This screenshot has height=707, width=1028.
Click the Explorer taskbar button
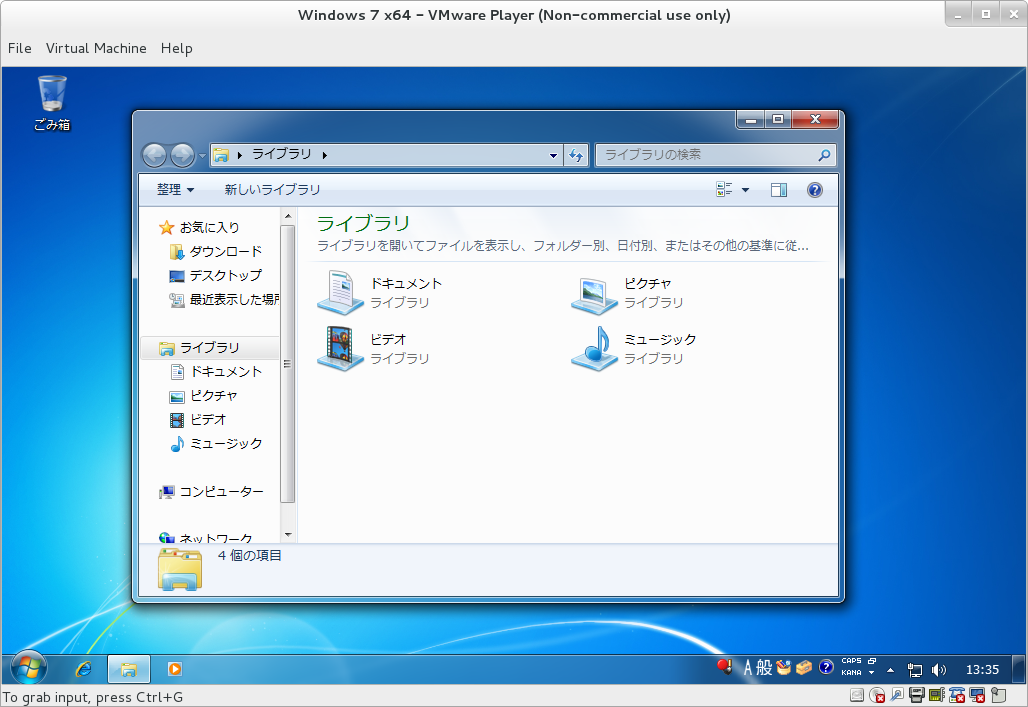128,669
